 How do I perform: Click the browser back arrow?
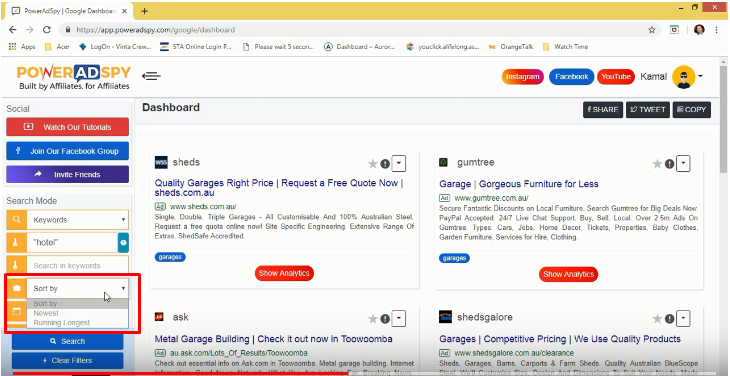point(13,30)
